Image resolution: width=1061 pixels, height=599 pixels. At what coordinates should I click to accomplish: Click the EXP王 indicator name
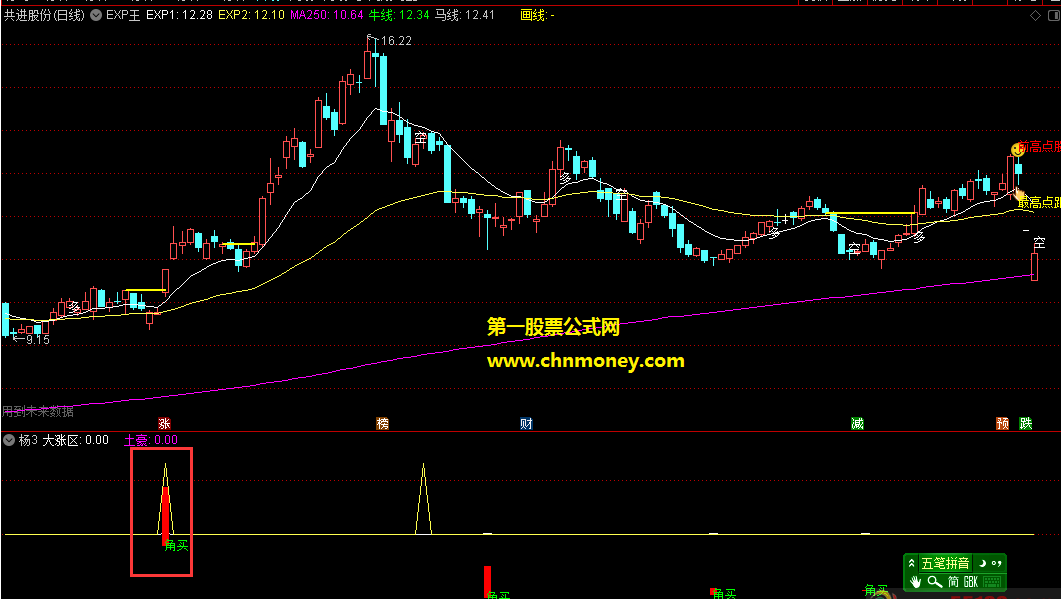click(x=123, y=15)
